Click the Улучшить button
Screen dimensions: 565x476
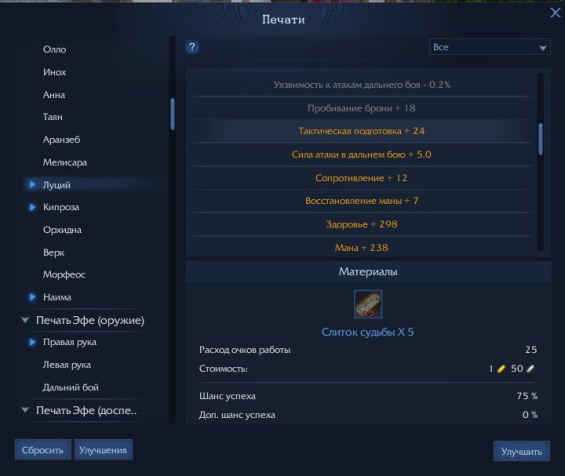(x=521, y=451)
